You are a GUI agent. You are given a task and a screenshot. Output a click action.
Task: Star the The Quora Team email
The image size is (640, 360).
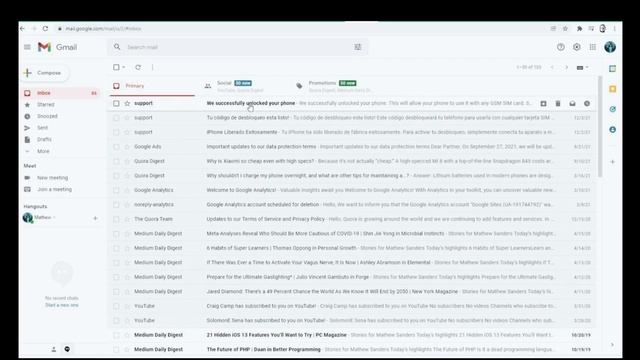(127, 219)
